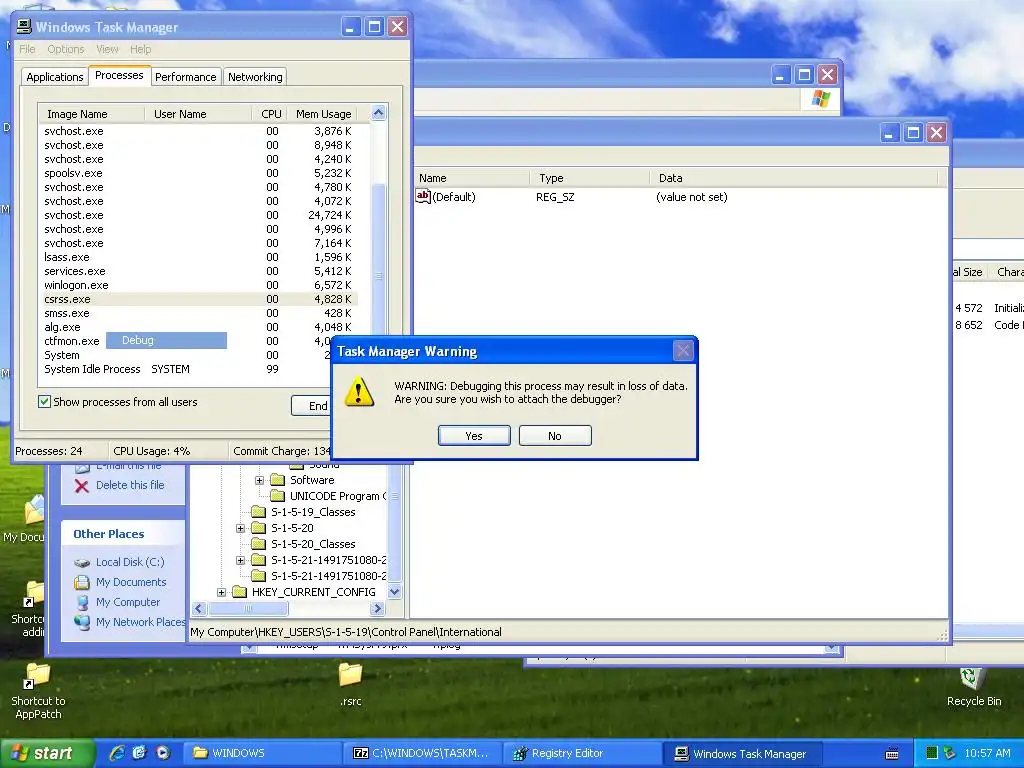This screenshot has width=1024, height=768.
Task: Click registry tree left scroll arrow
Action: [199, 609]
